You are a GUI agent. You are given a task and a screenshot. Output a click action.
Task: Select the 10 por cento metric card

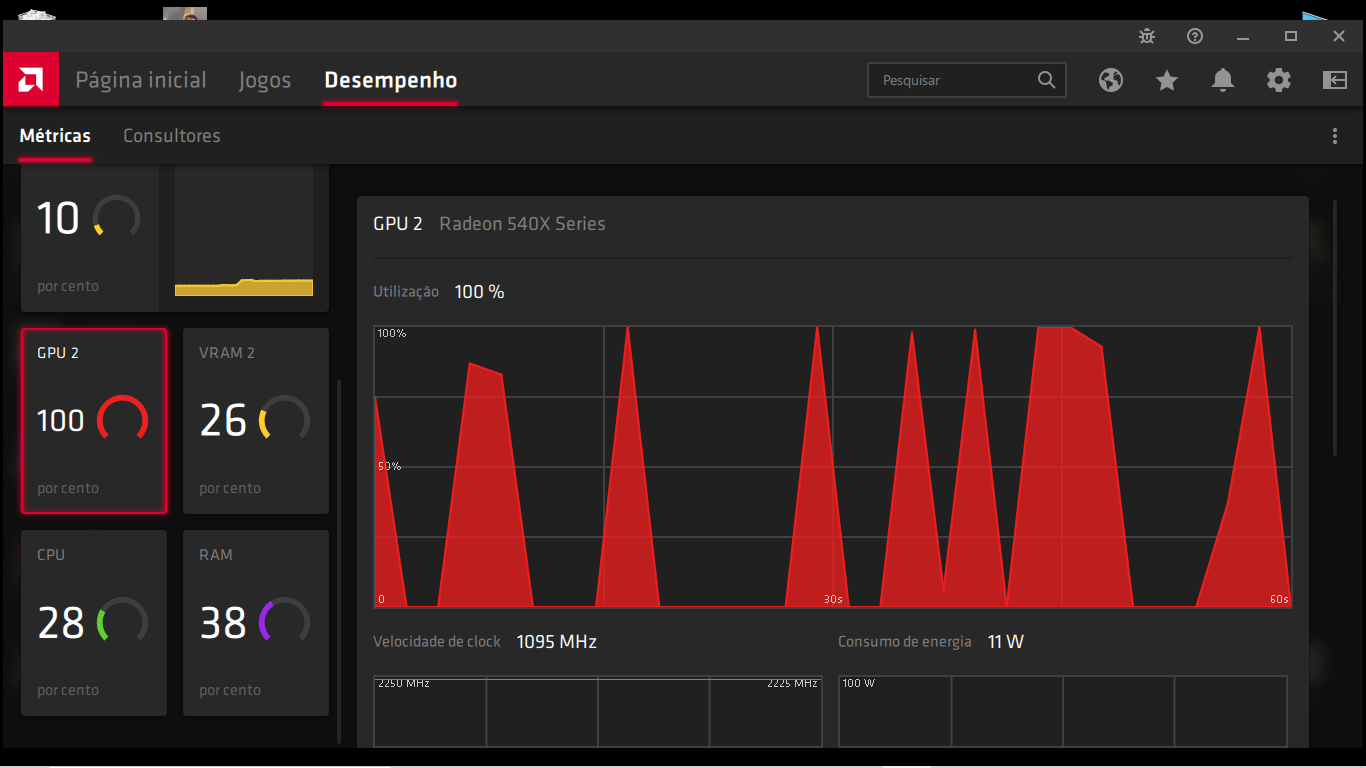point(90,238)
